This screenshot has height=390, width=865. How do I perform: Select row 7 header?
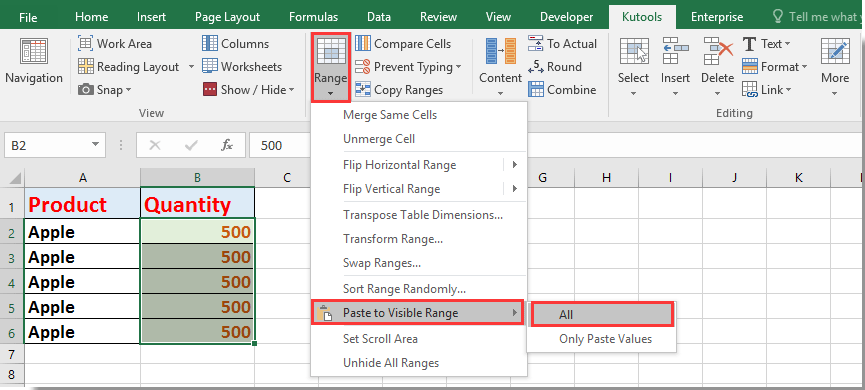click(12, 353)
